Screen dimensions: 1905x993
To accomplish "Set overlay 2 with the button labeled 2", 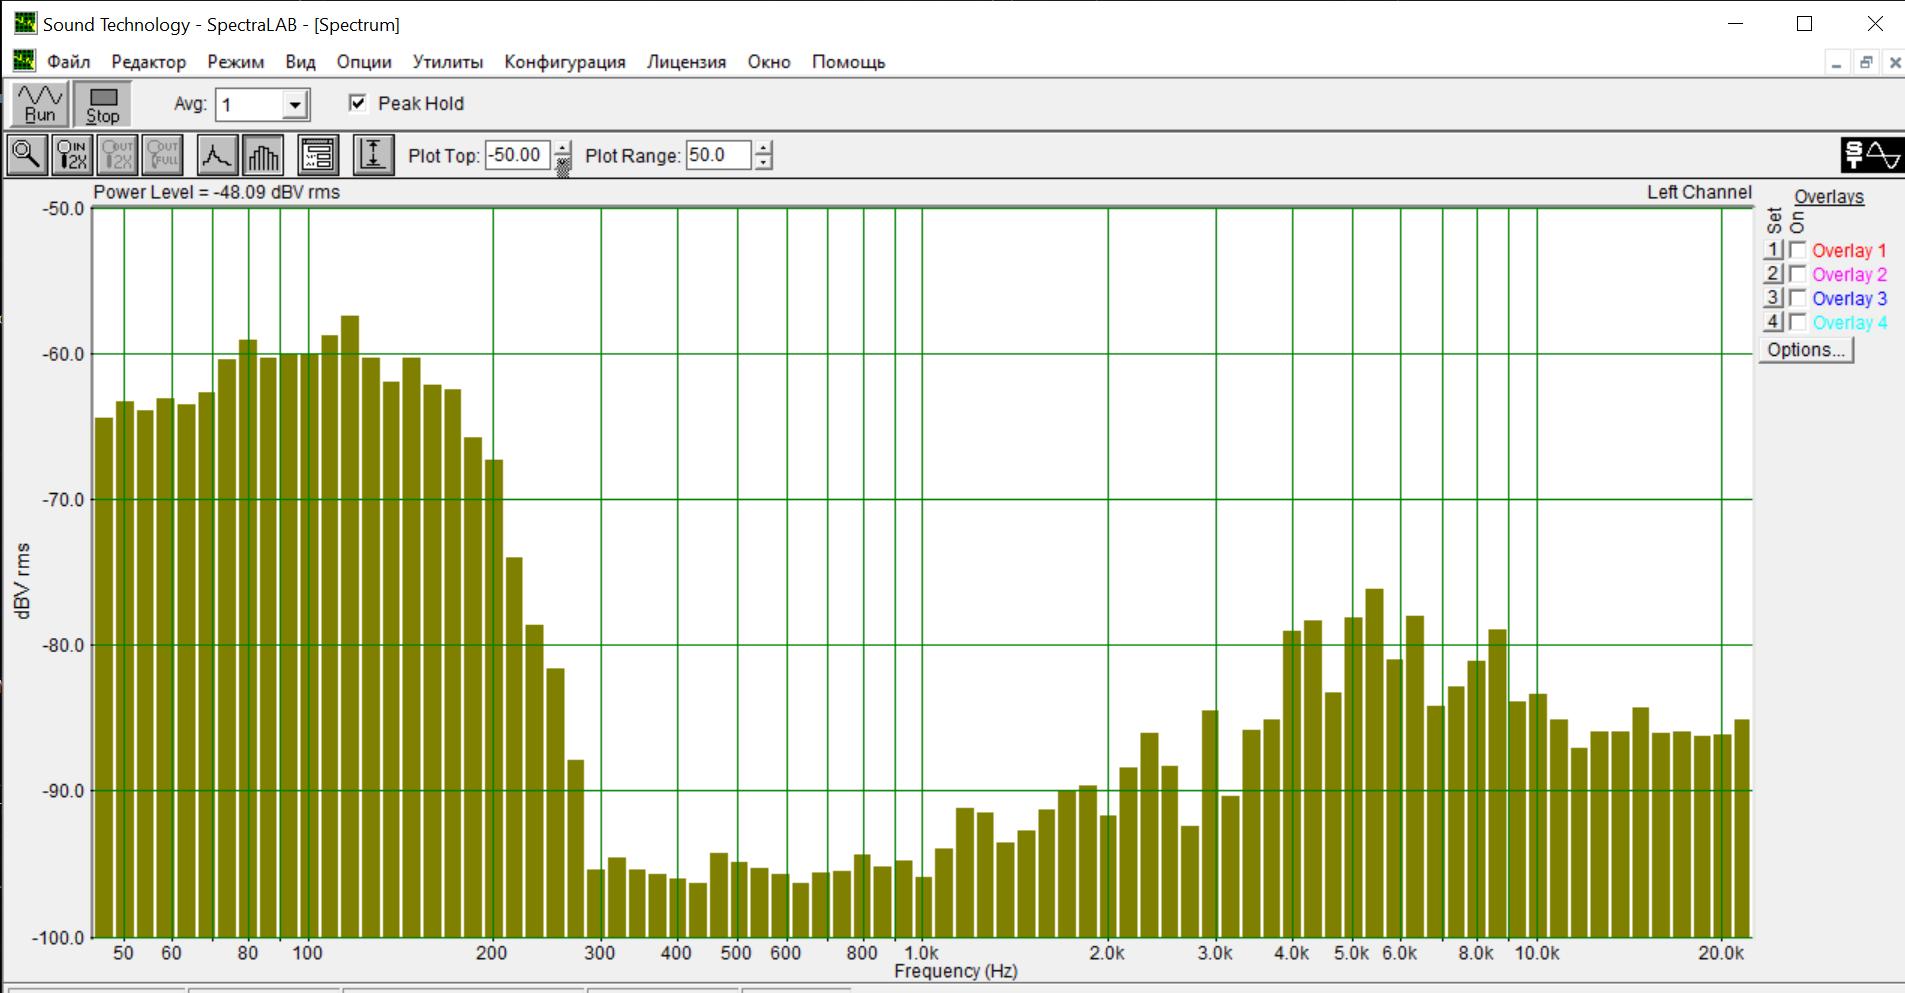I will [x=1773, y=274].
